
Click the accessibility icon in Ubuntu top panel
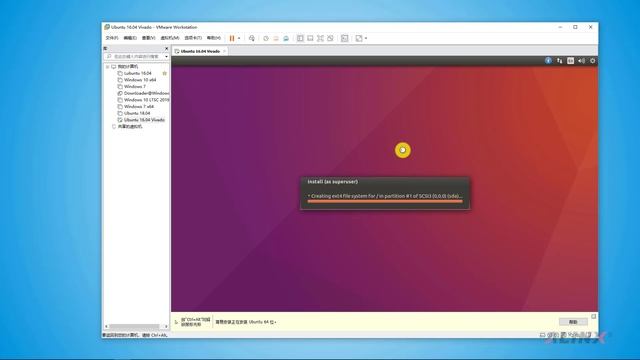point(548,61)
